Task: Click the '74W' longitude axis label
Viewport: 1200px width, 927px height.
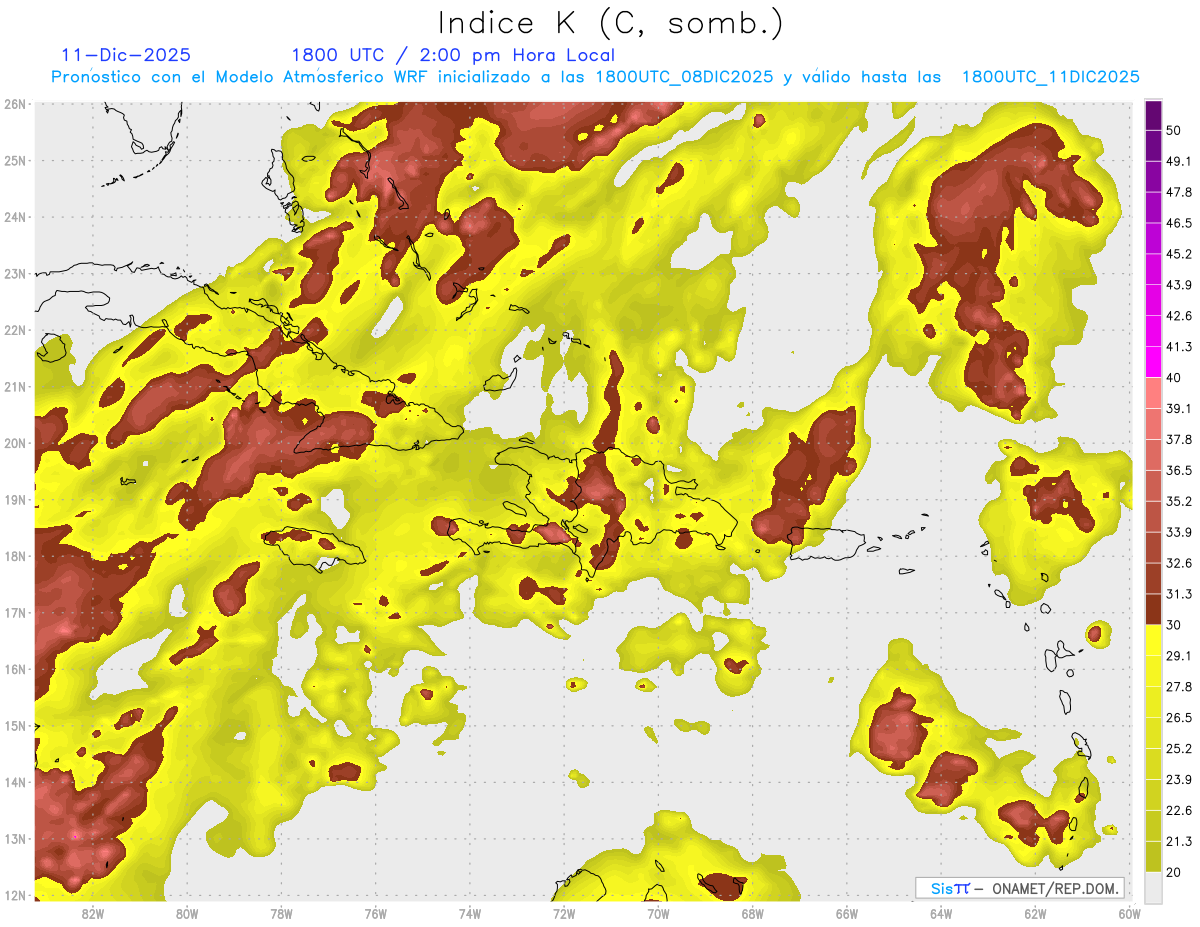Action: (x=470, y=914)
